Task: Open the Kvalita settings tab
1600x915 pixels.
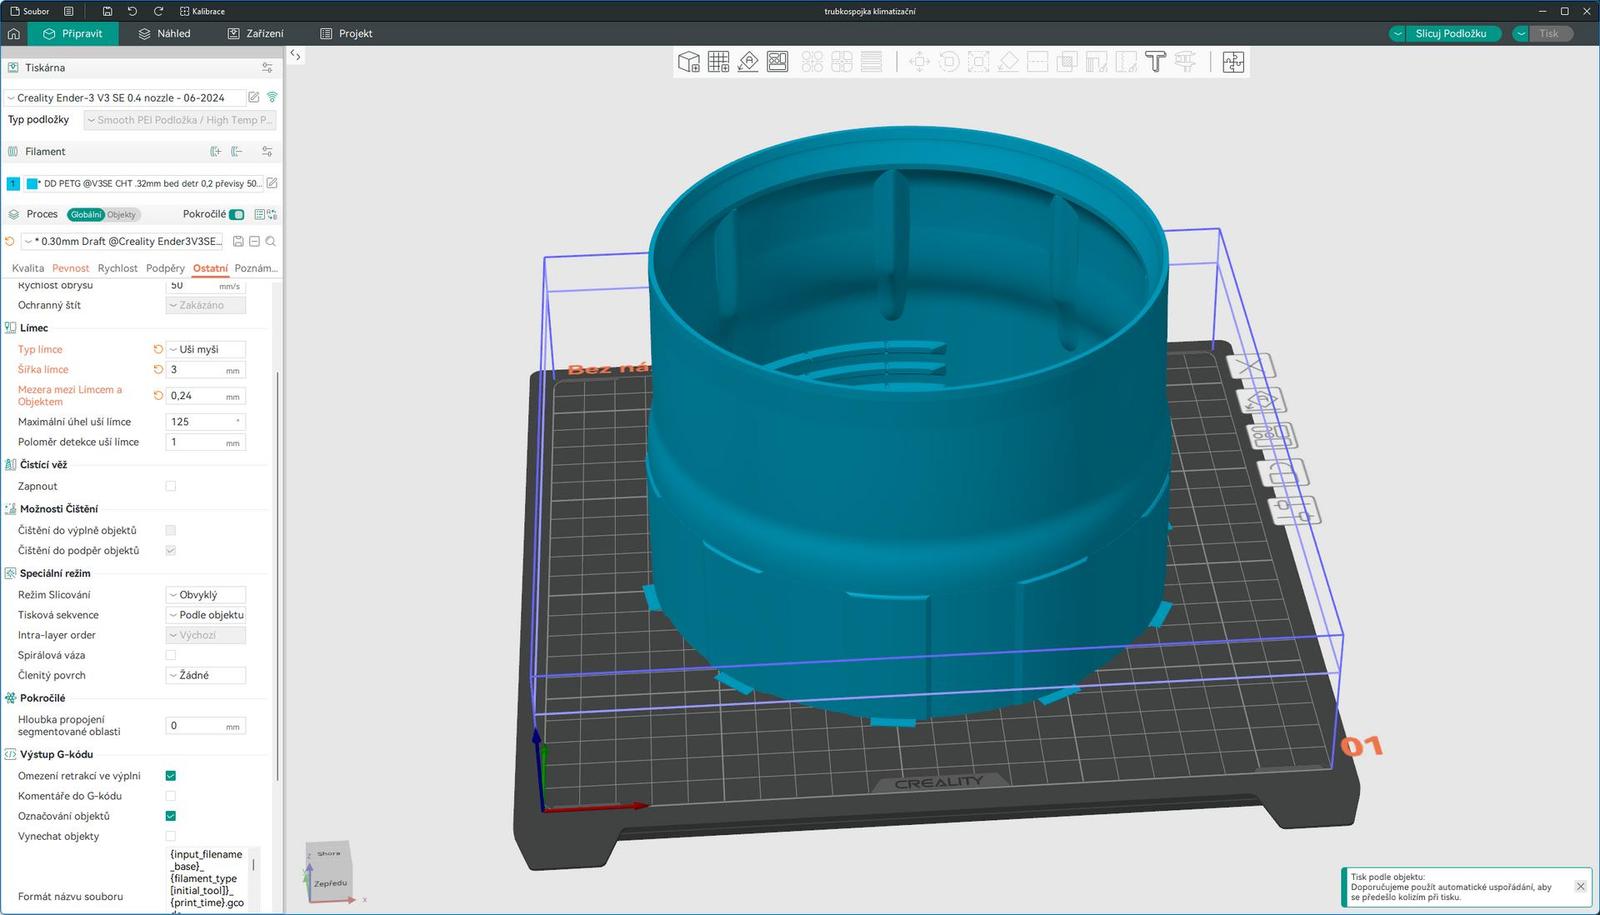Action: (28, 268)
